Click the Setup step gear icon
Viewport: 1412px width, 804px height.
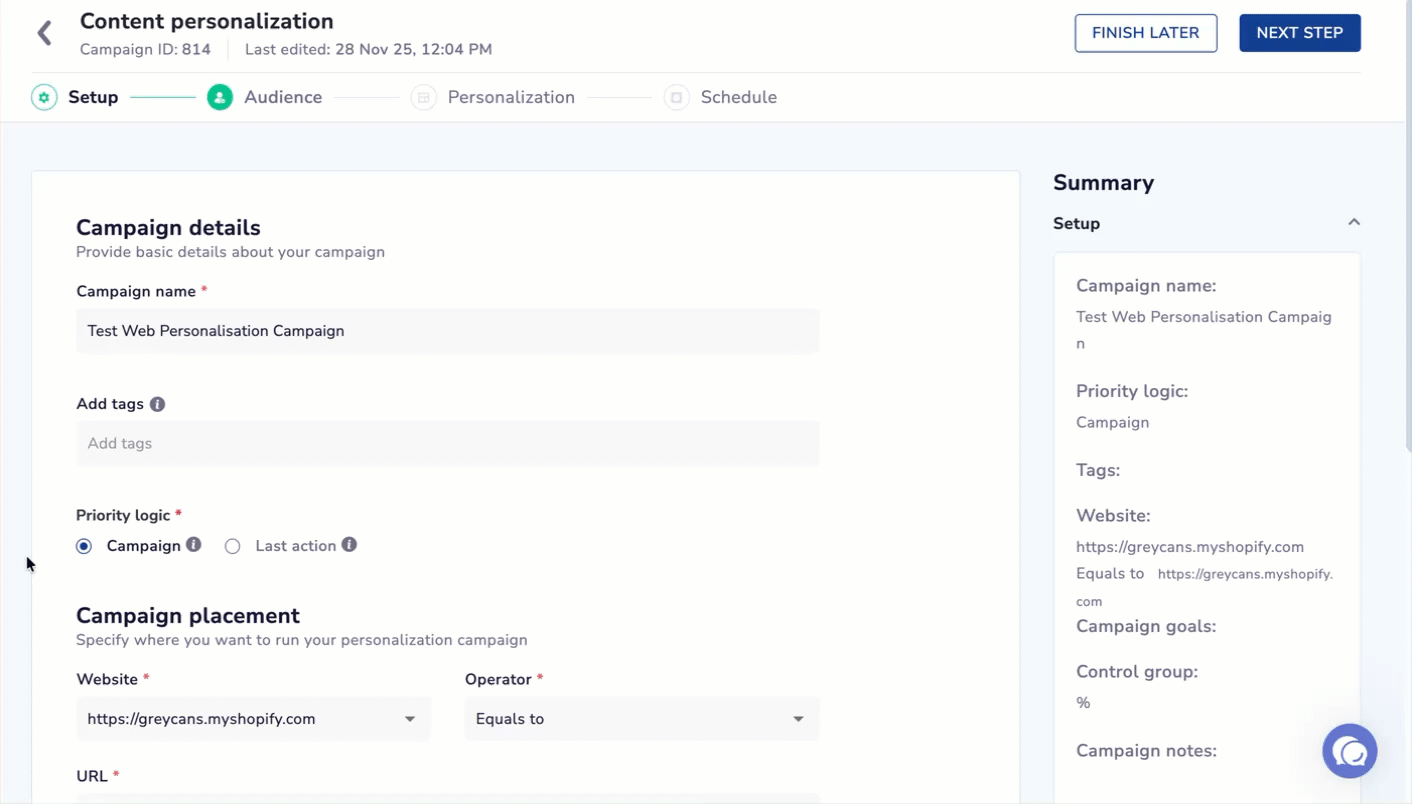click(x=44, y=97)
